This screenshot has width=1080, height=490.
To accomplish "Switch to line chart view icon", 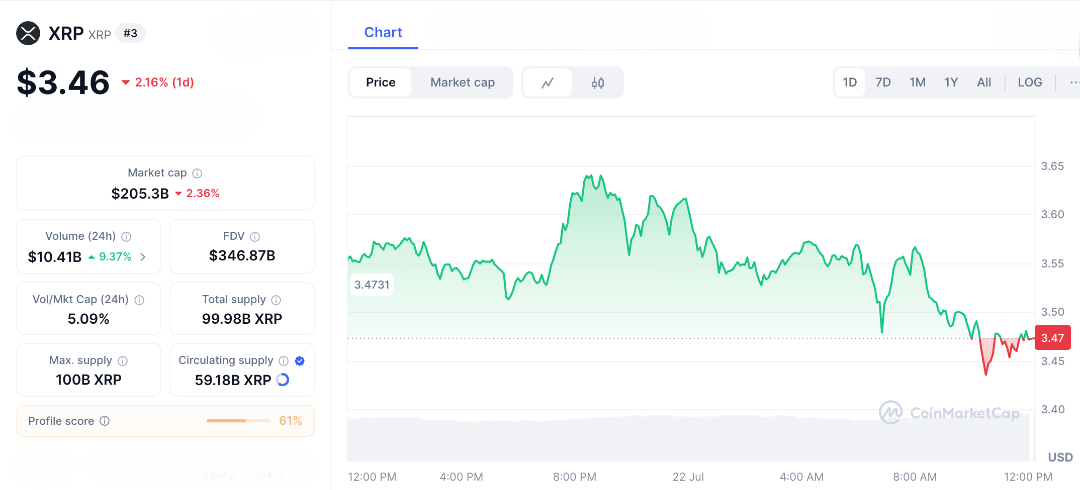I will tap(548, 83).
